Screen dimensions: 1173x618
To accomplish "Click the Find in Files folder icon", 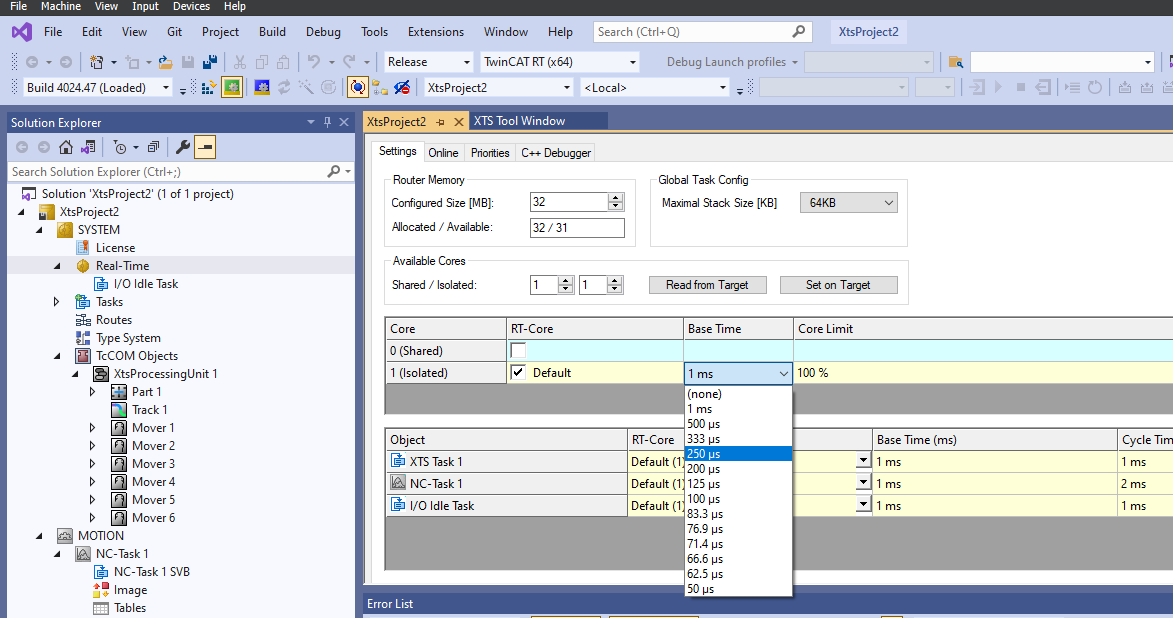I will (x=955, y=62).
